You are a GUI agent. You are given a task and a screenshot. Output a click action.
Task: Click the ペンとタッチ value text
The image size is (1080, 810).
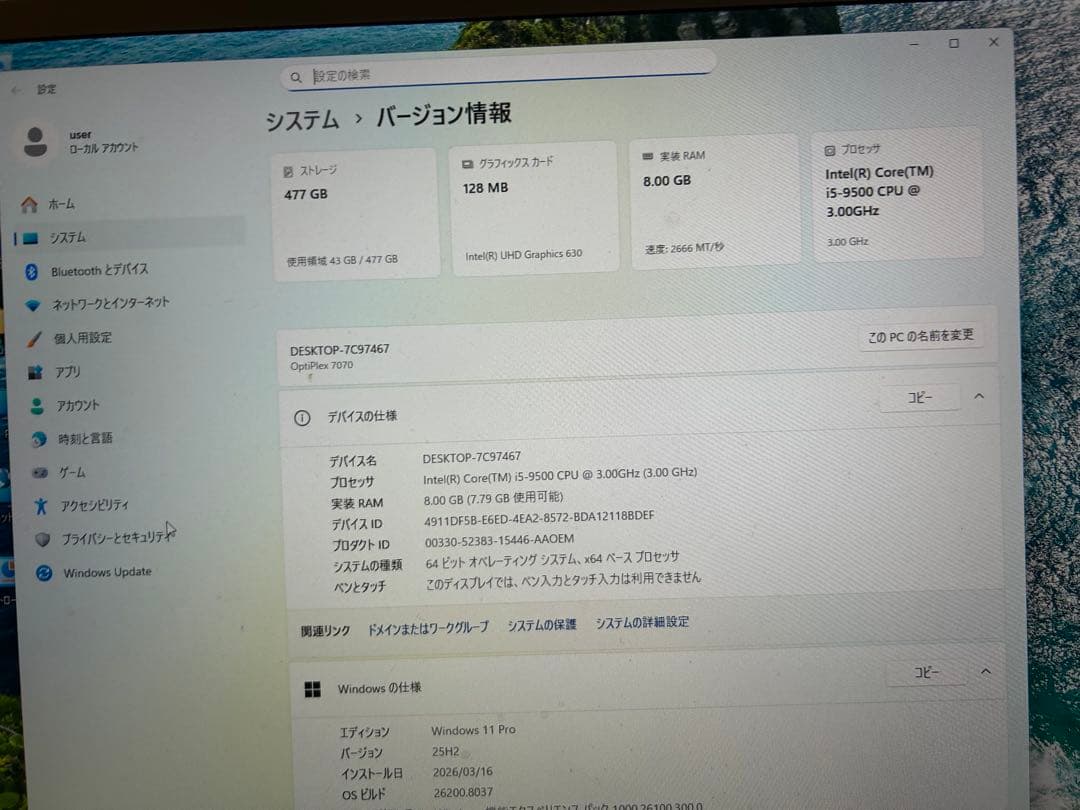click(x=563, y=581)
